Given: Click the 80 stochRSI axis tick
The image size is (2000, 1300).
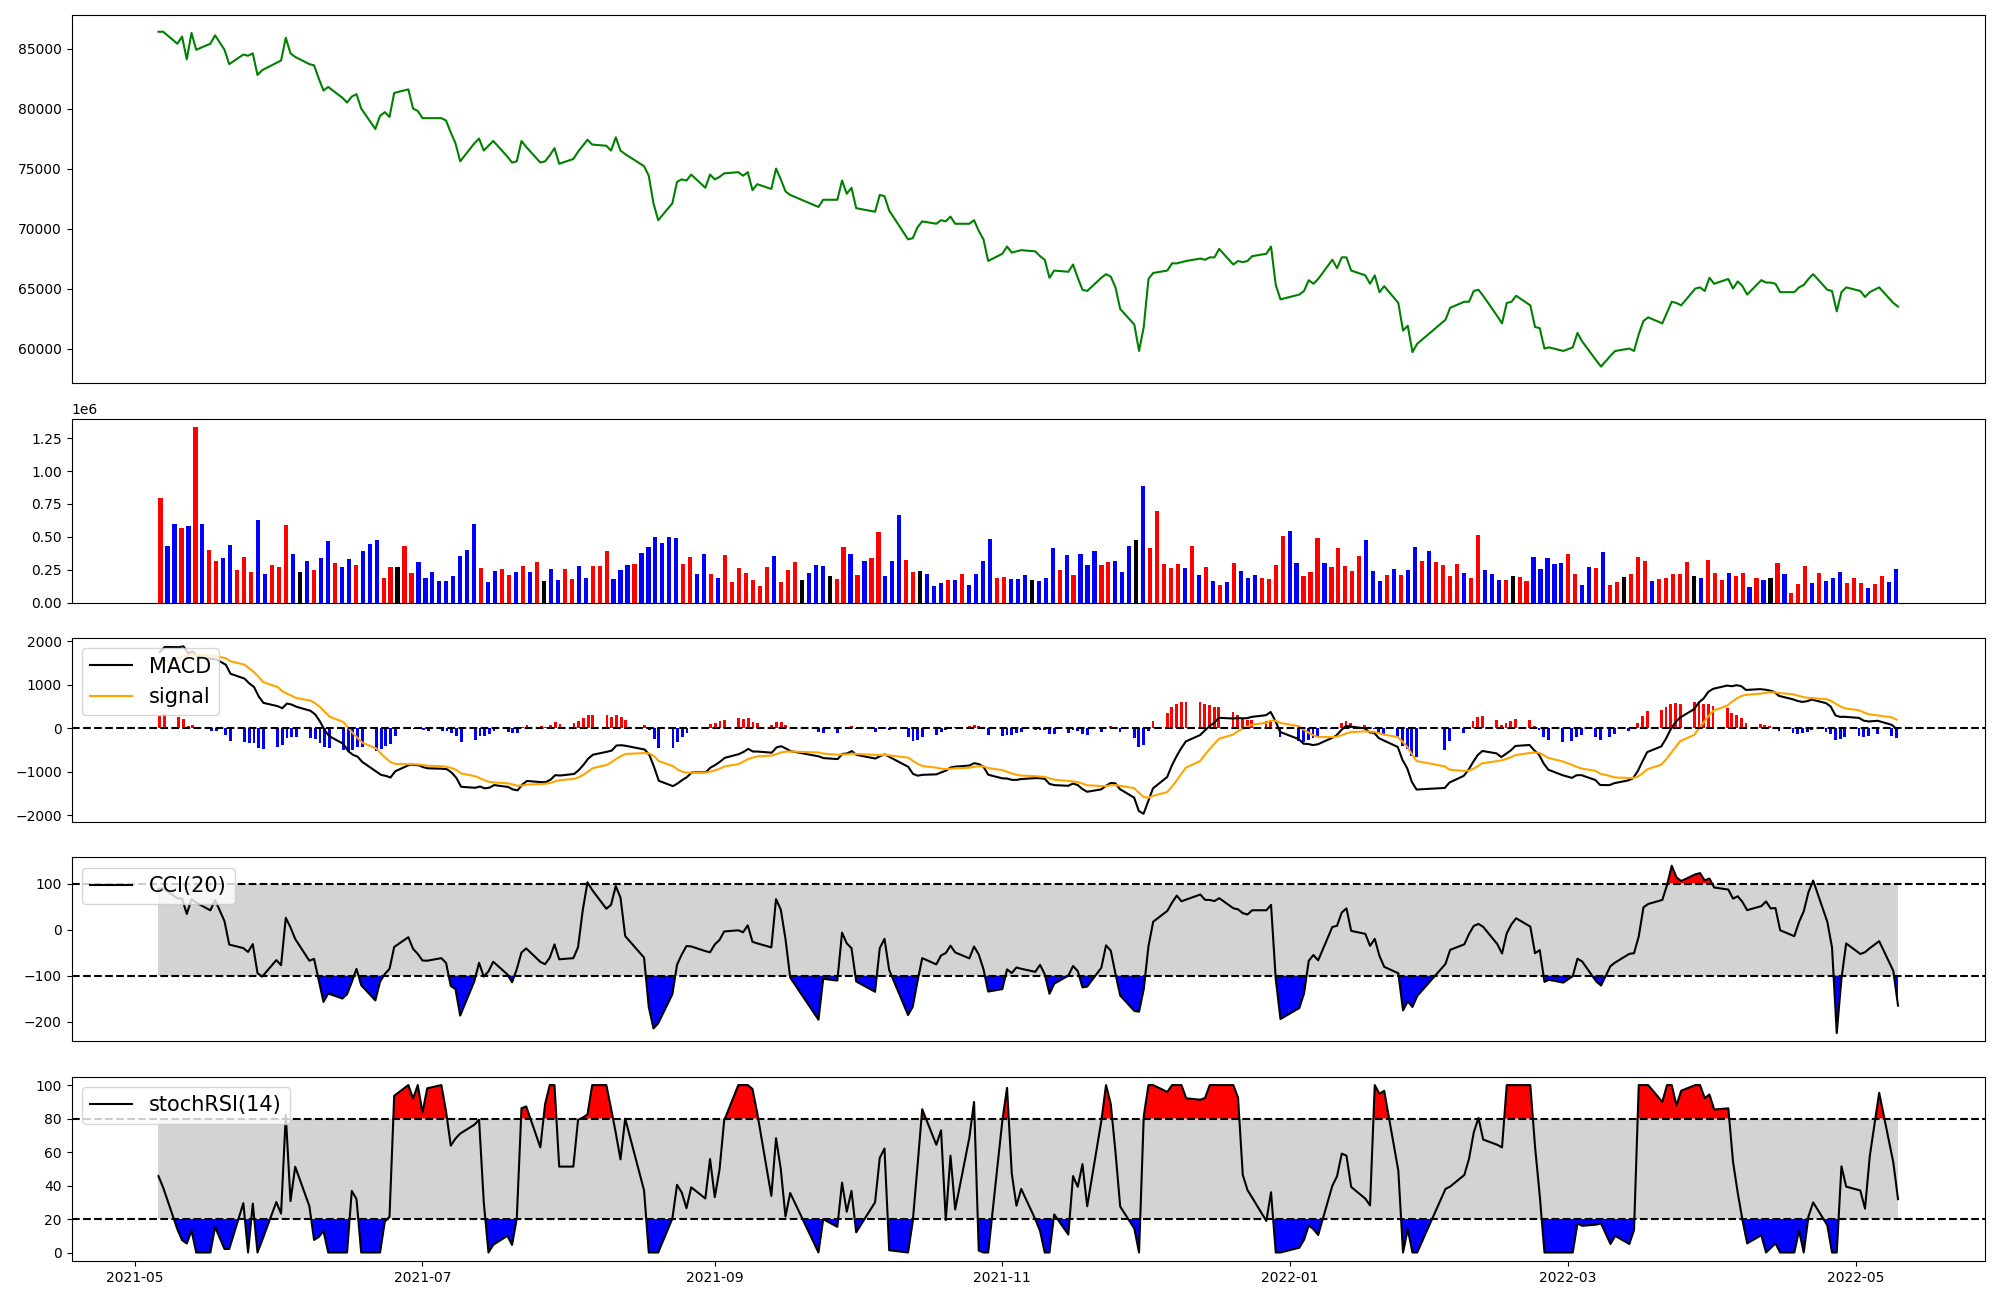Looking at the screenshot, I should 53,1120.
